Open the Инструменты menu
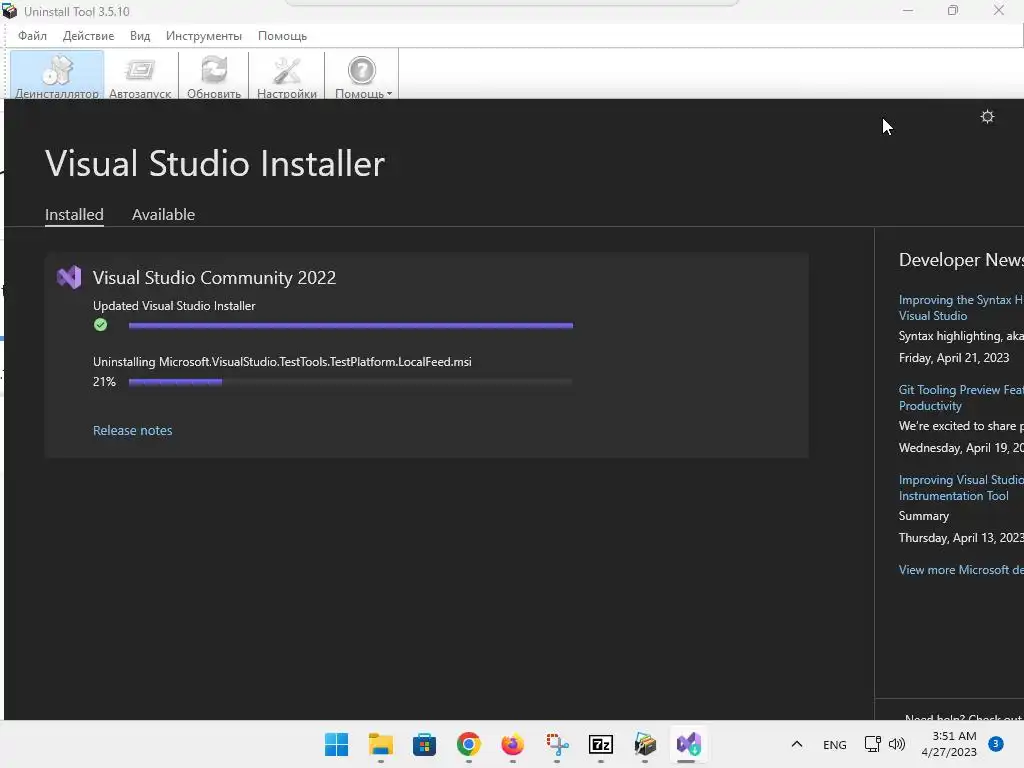The height and width of the screenshot is (768, 1024). coord(204,36)
